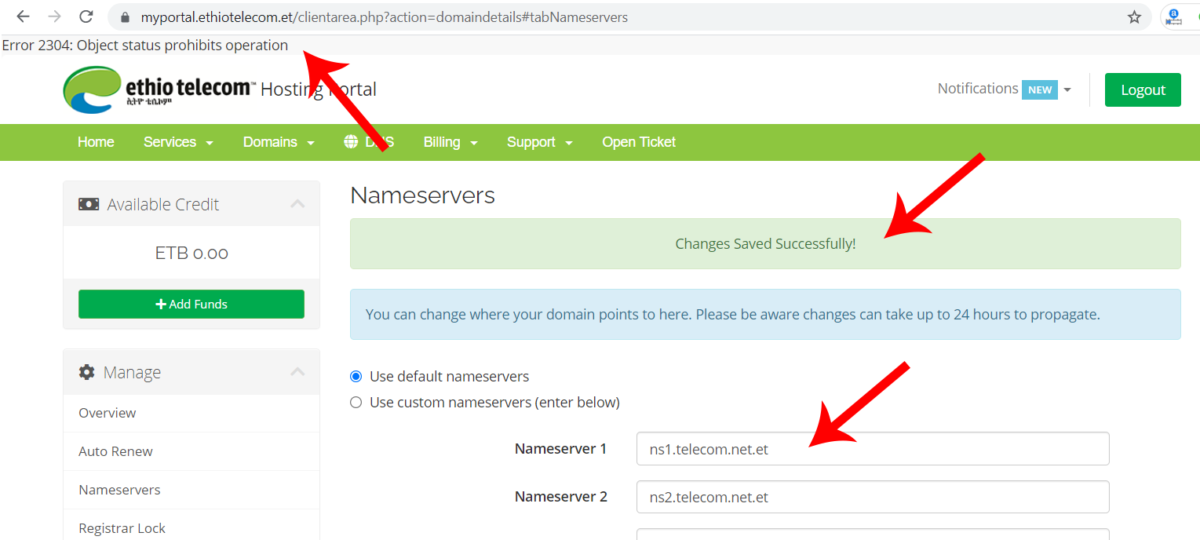
Task: Click the Nameserver 2 input field
Action: [873, 497]
